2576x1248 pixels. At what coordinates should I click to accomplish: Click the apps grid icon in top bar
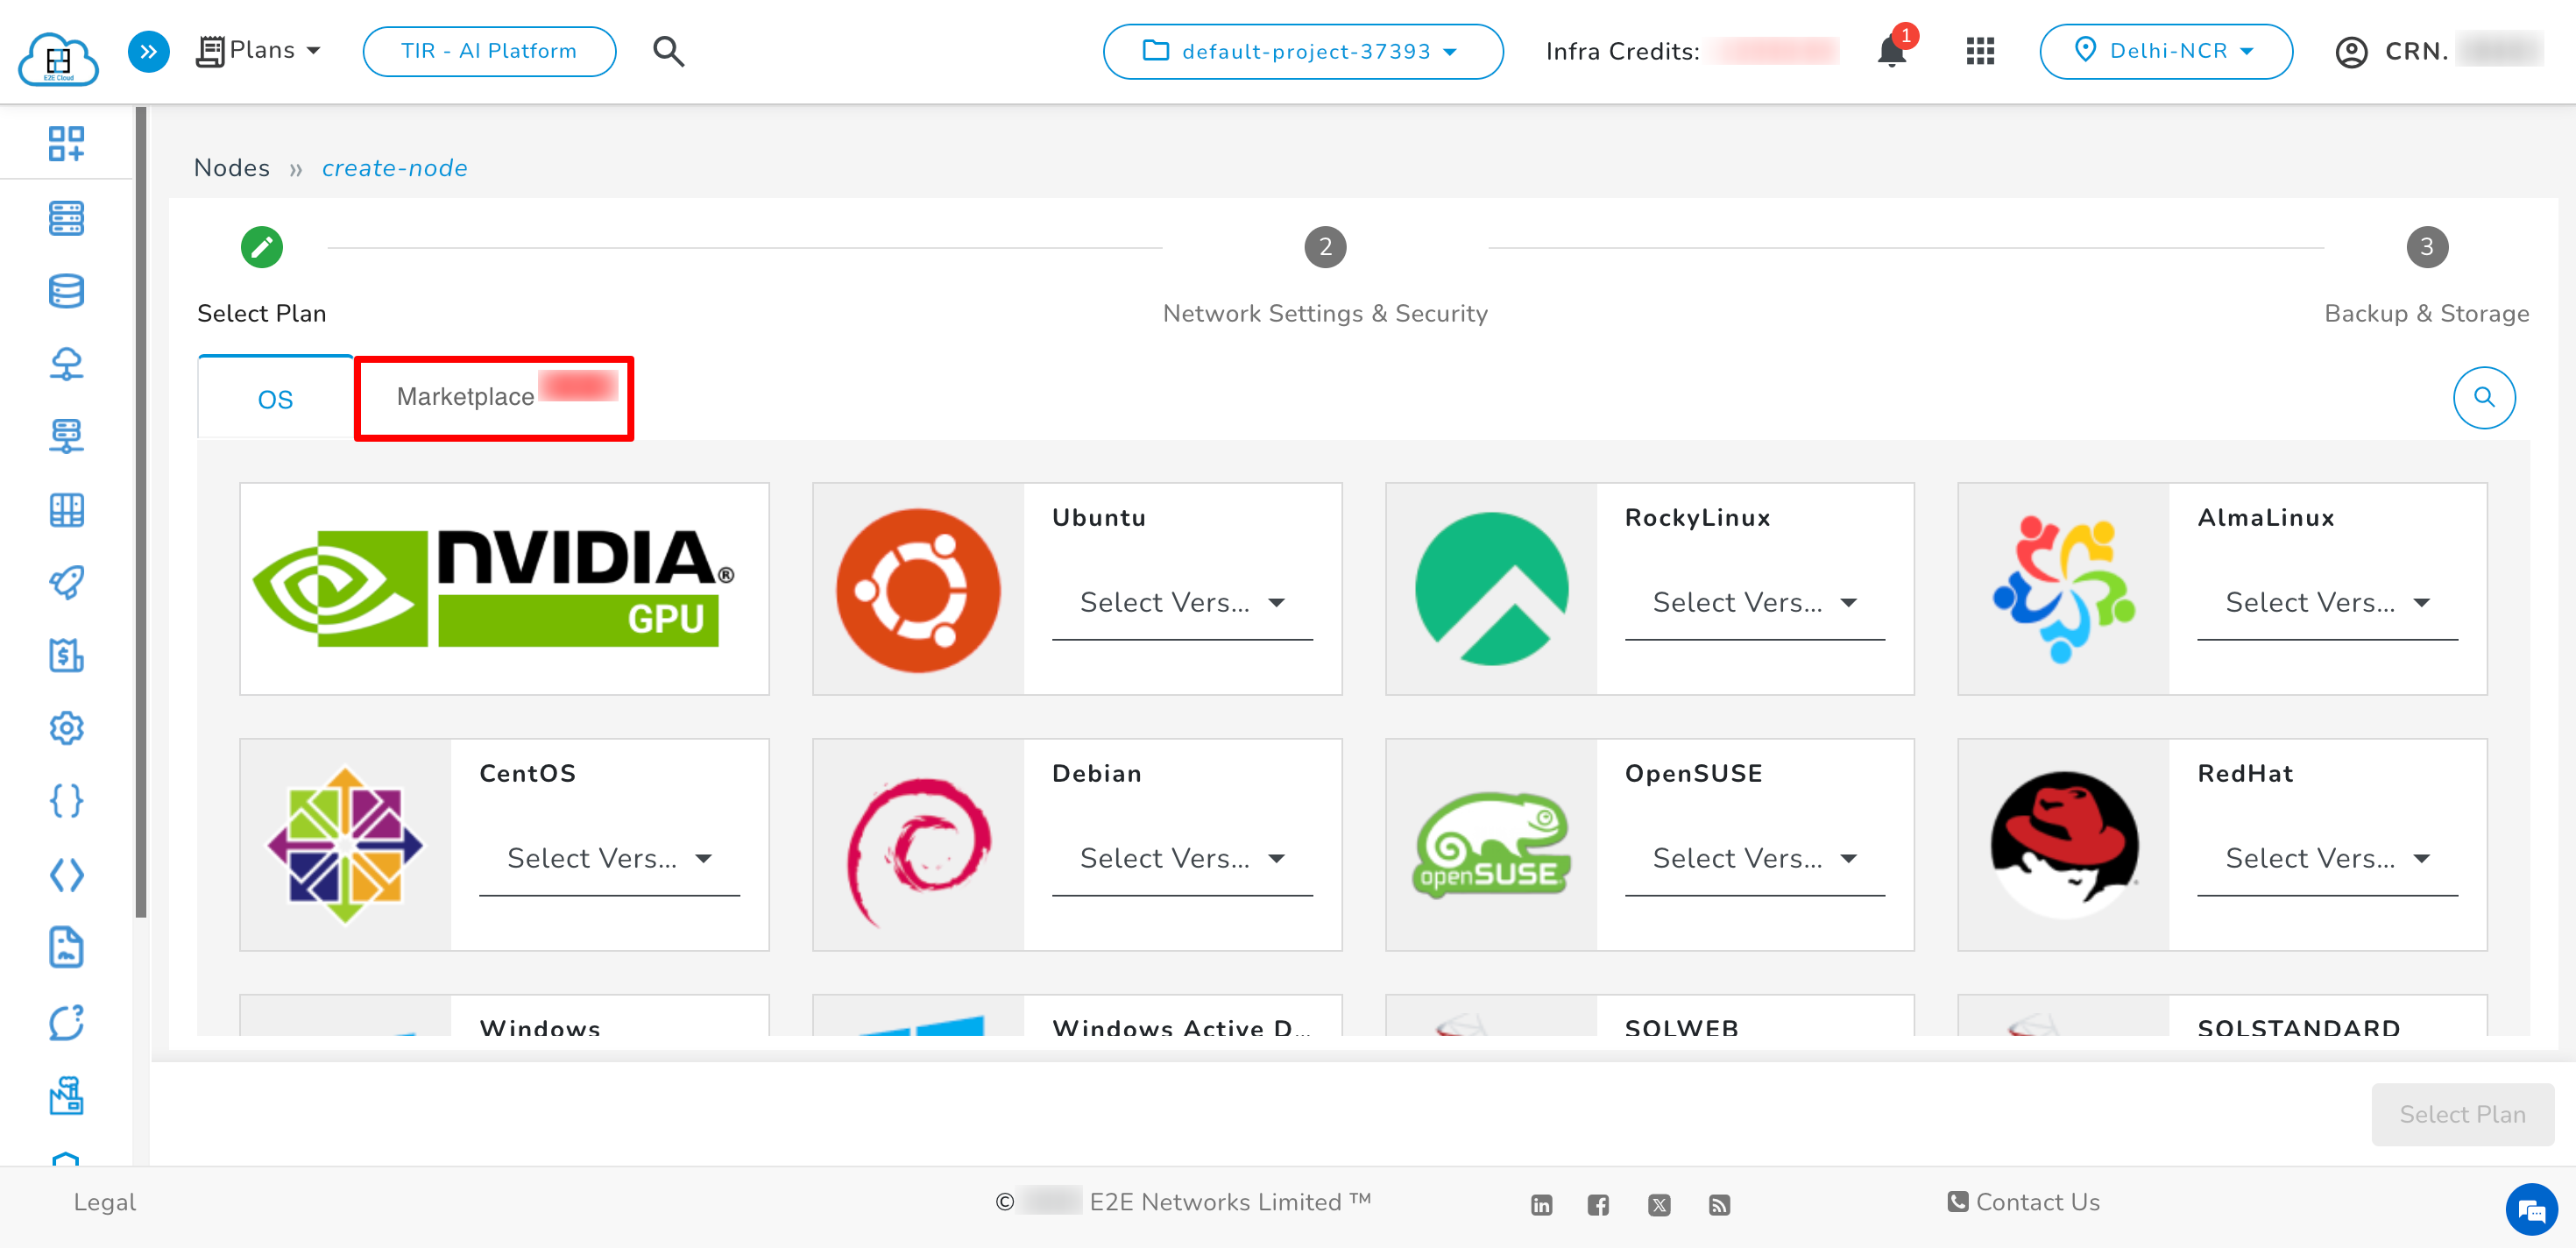[1980, 51]
